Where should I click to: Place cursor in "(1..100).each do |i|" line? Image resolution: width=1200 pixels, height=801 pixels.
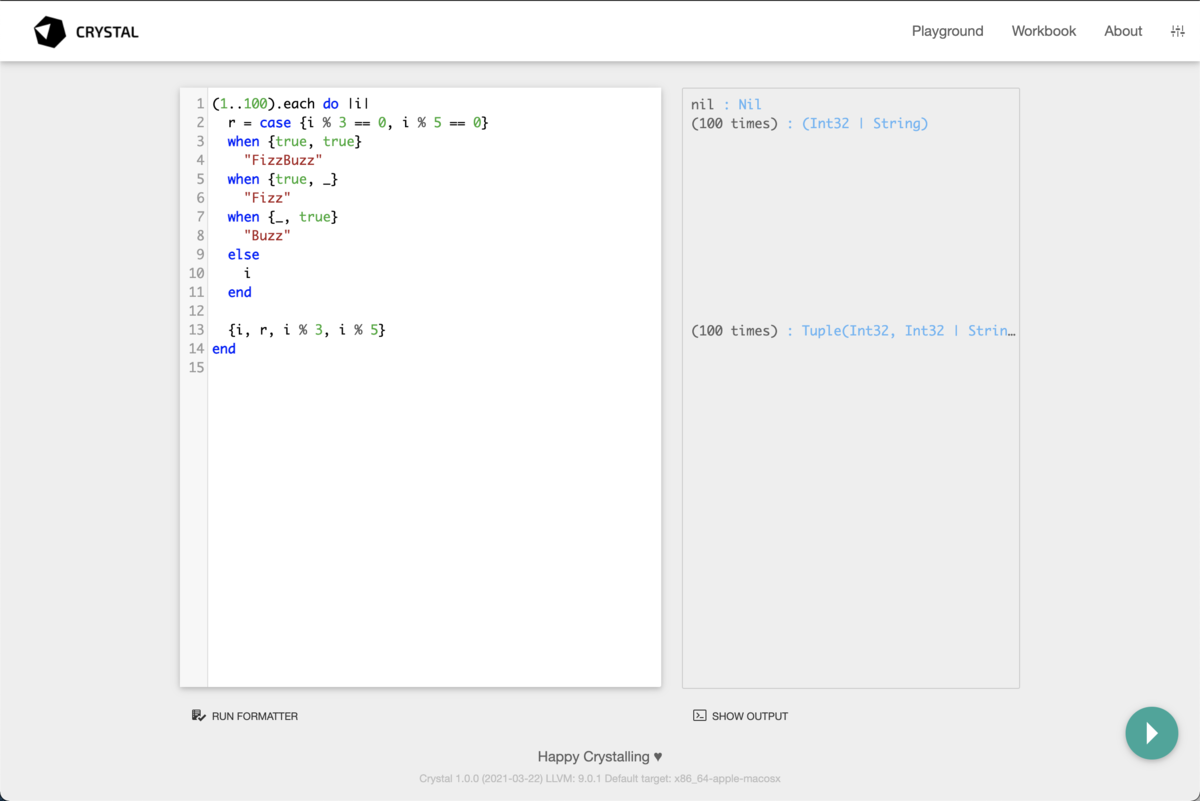(x=291, y=104)
